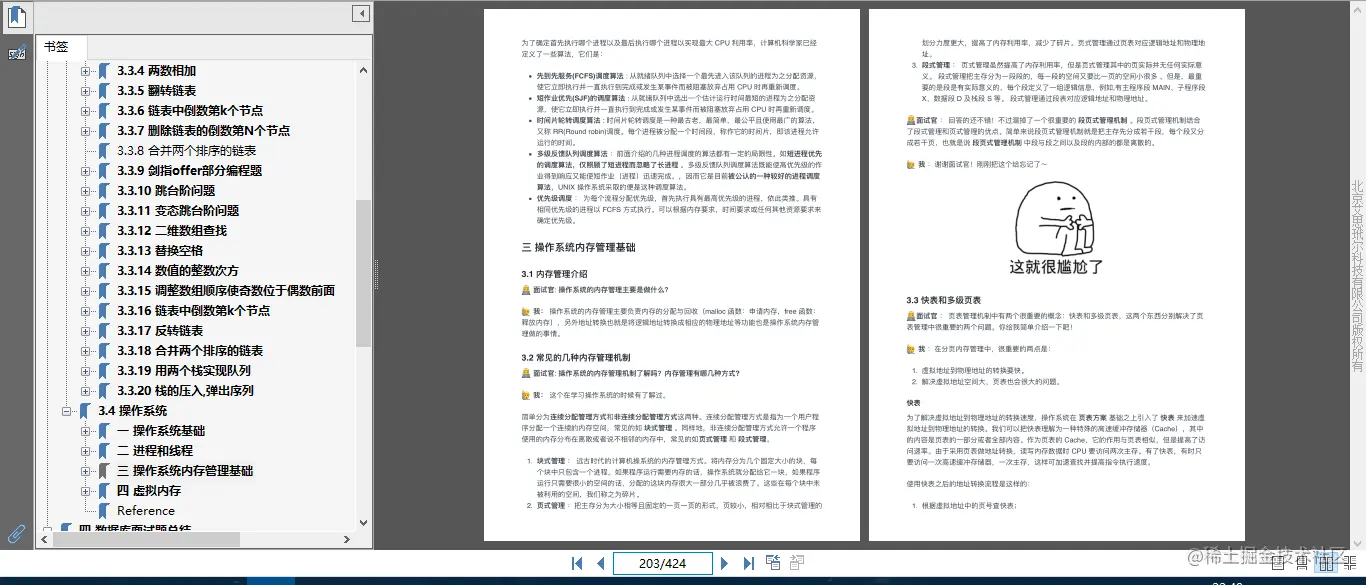Open the Bookmarks panel icon in sidebar

tap(17, 16)
